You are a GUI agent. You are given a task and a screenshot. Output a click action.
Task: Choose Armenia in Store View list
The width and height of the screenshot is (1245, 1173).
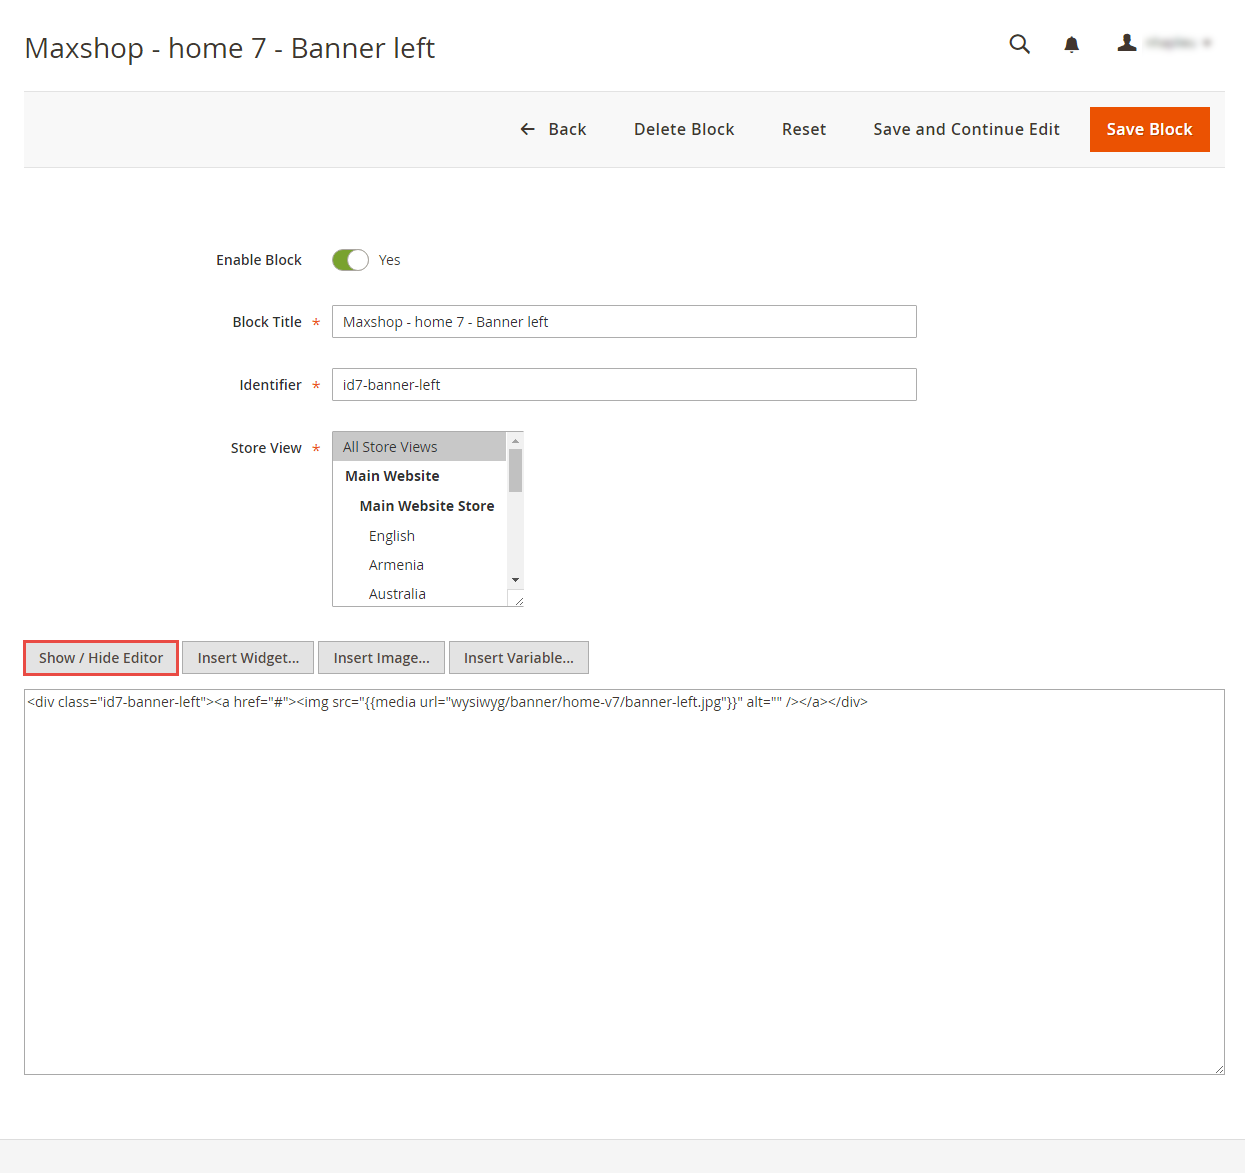(396, 565)
